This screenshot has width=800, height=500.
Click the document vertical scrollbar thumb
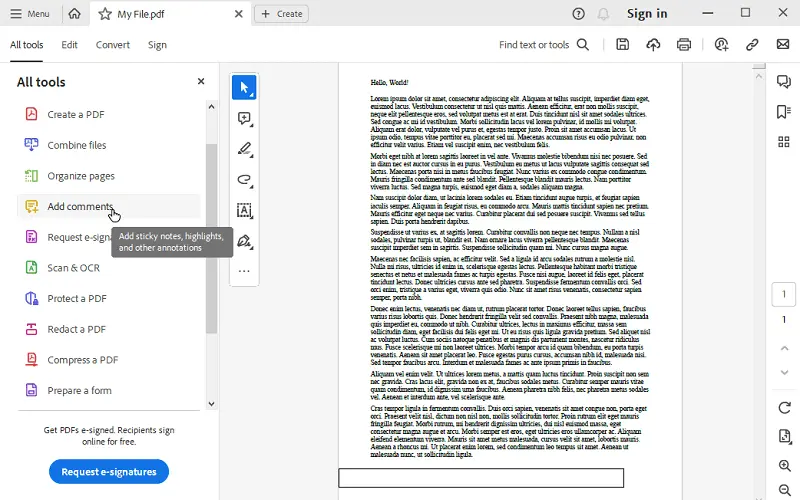click(759, 66)
